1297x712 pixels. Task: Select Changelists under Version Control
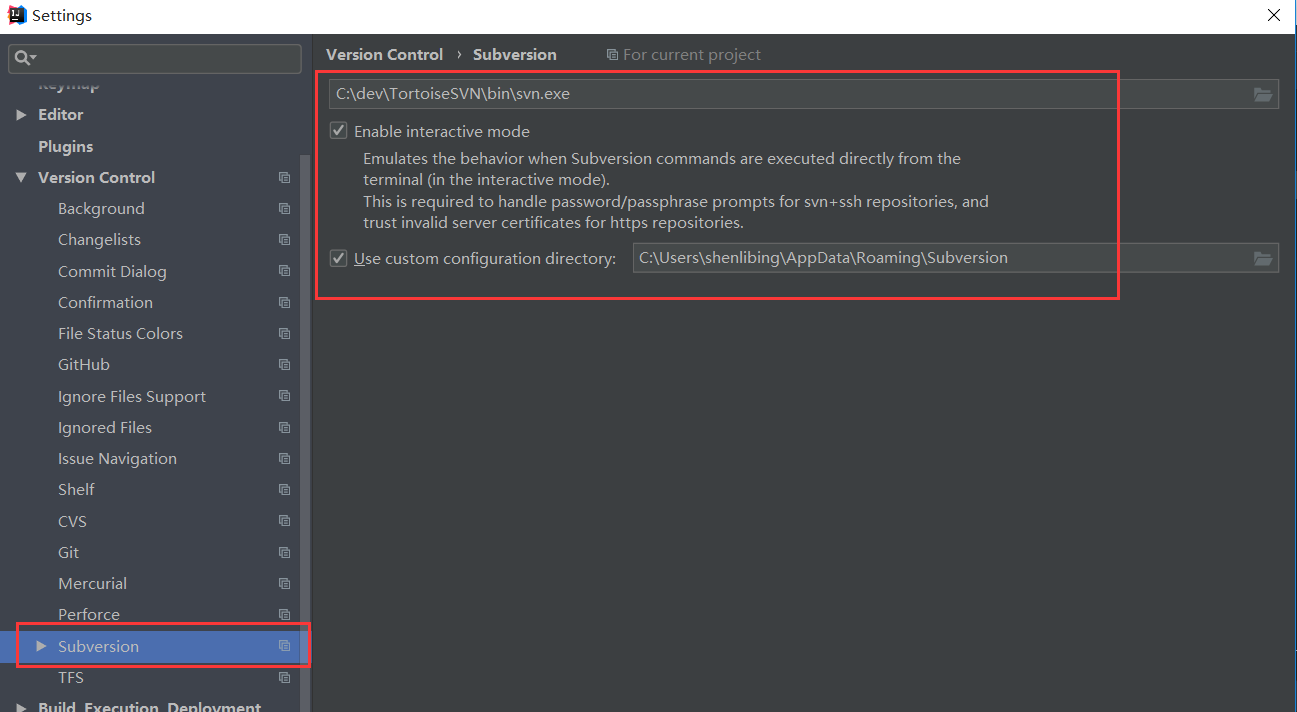[x=99, y=240]
